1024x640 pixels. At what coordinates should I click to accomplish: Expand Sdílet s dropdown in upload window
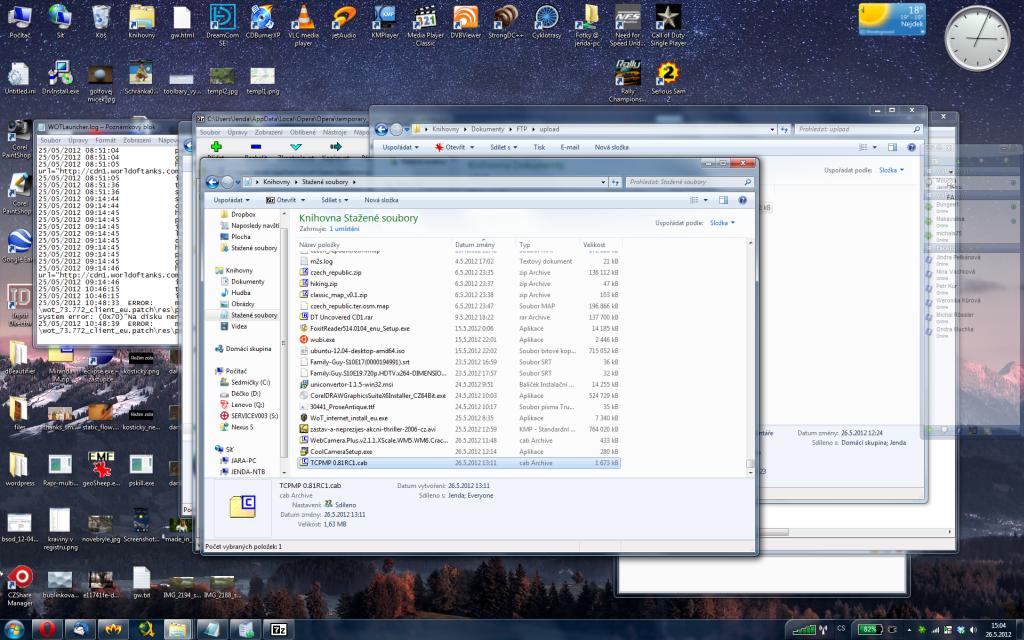[x=504, y=148]
